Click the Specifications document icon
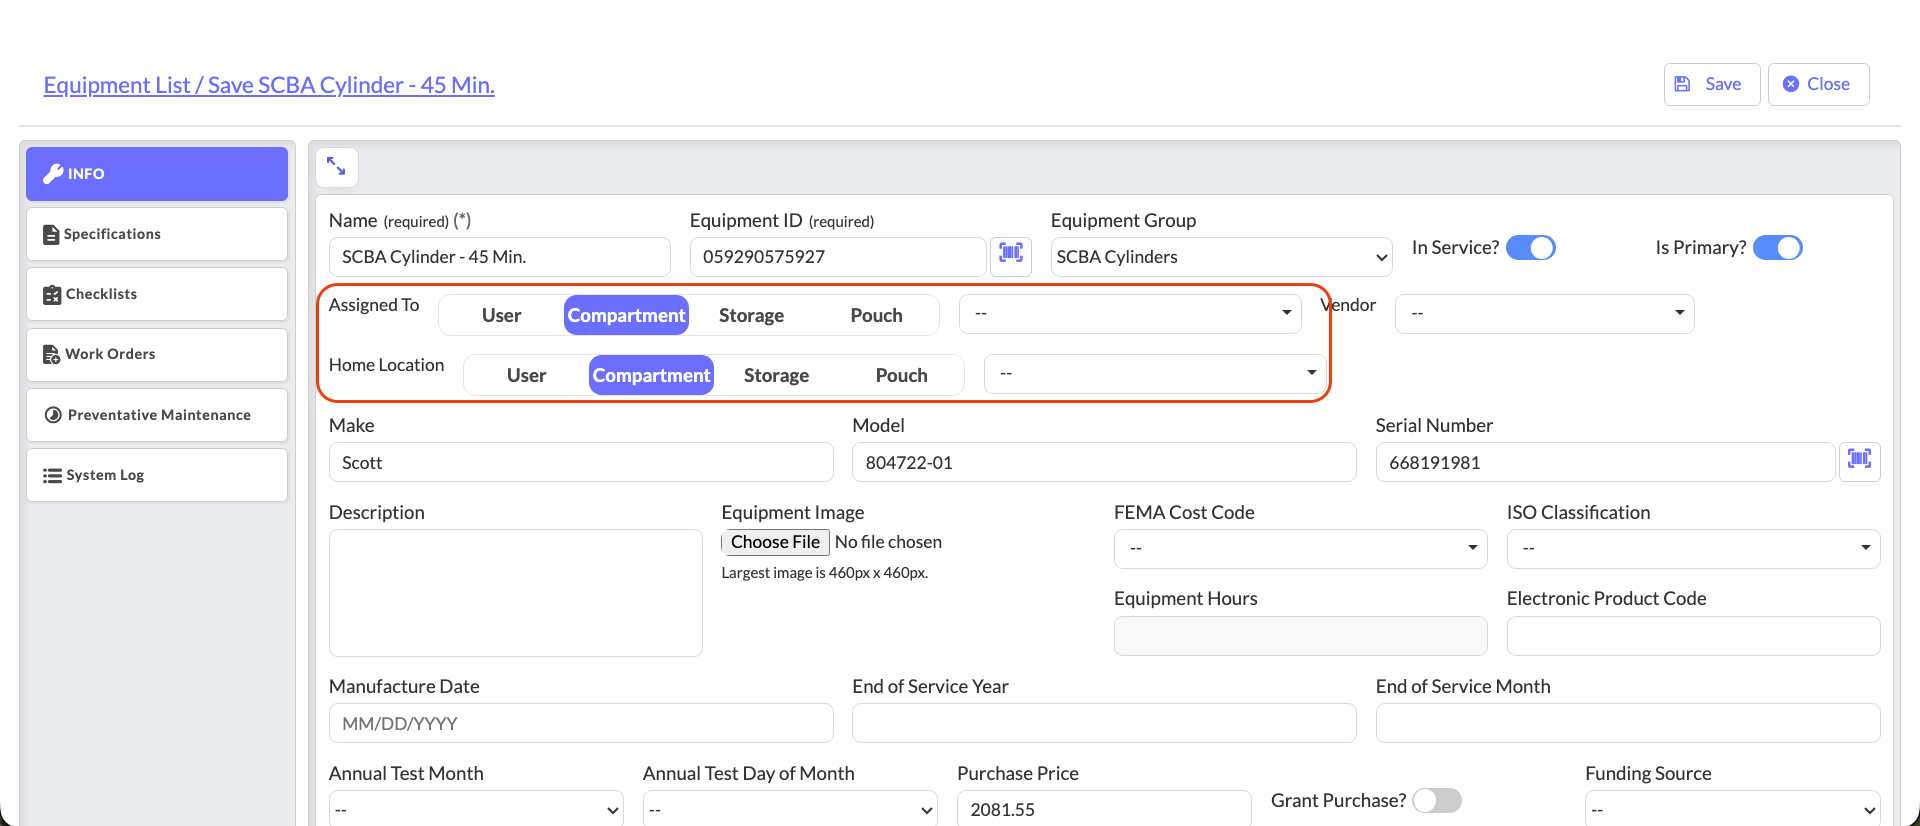The image size is (1920, 826). [51, 234]
